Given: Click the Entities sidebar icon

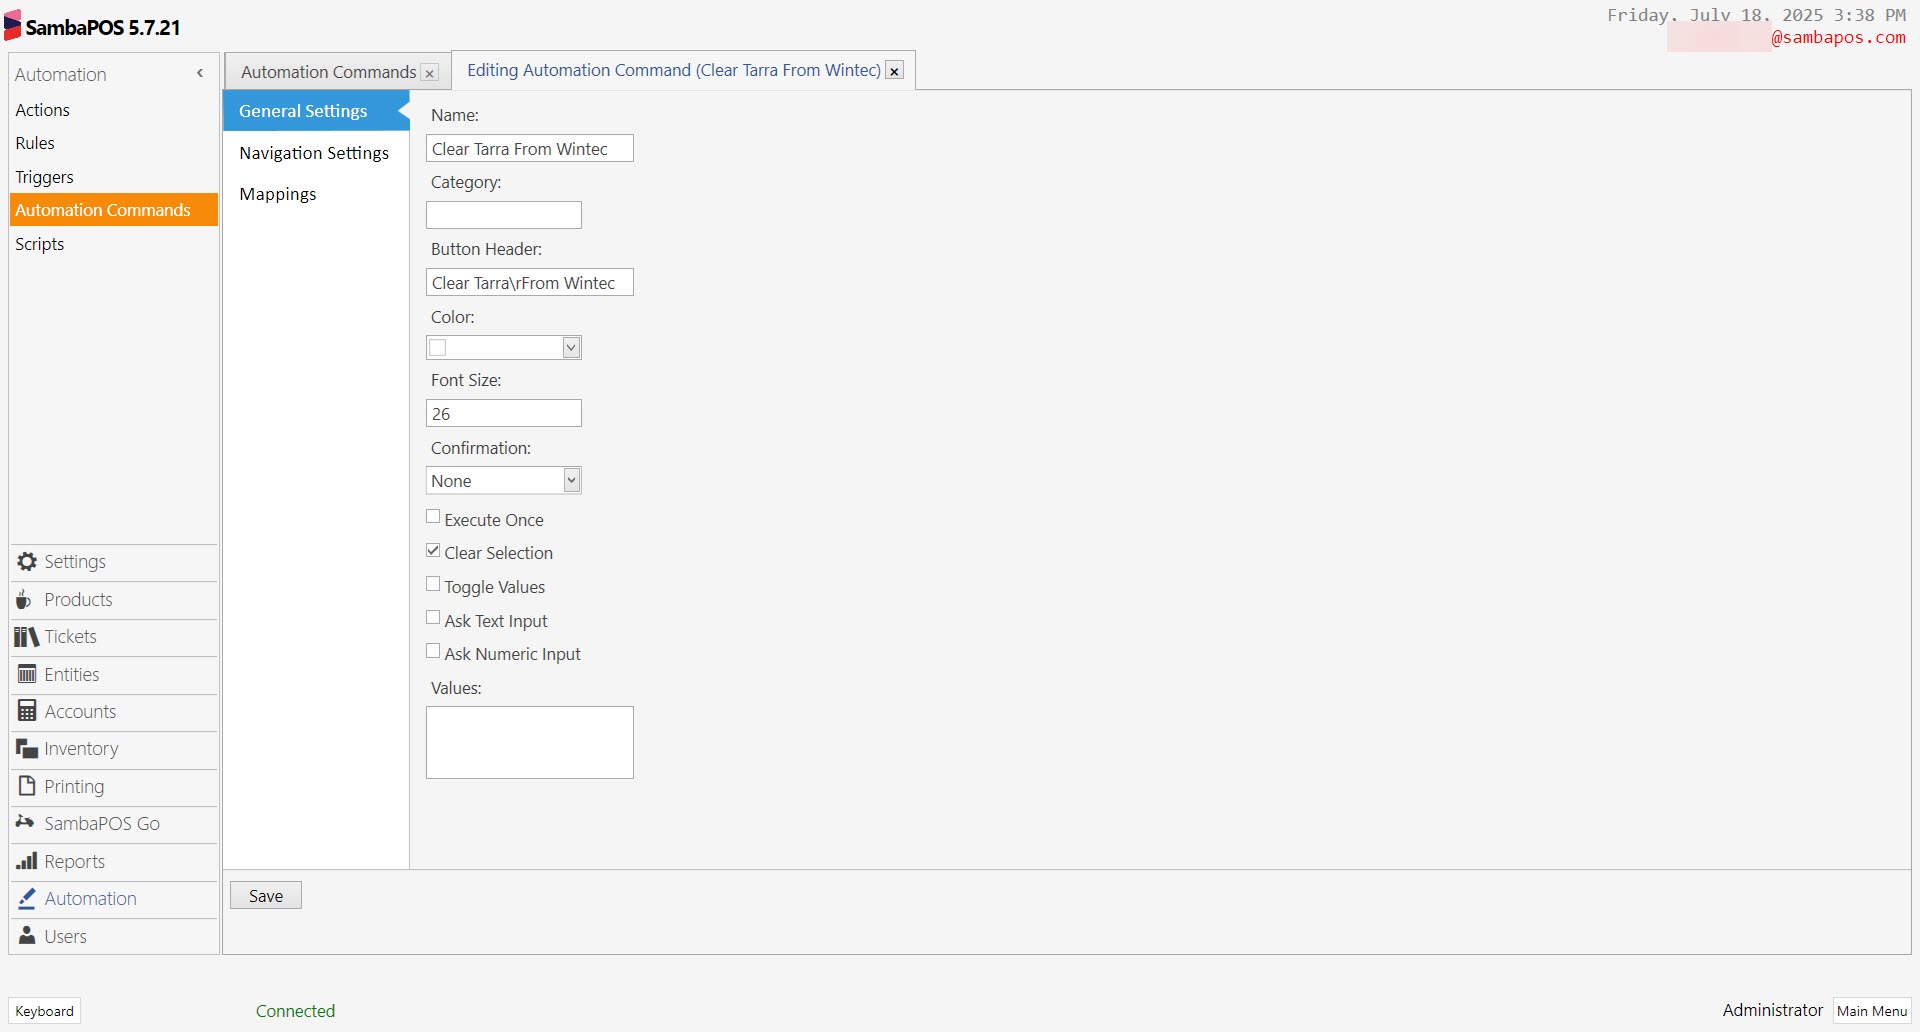Looking at the screenshot, I should [25, 674].
